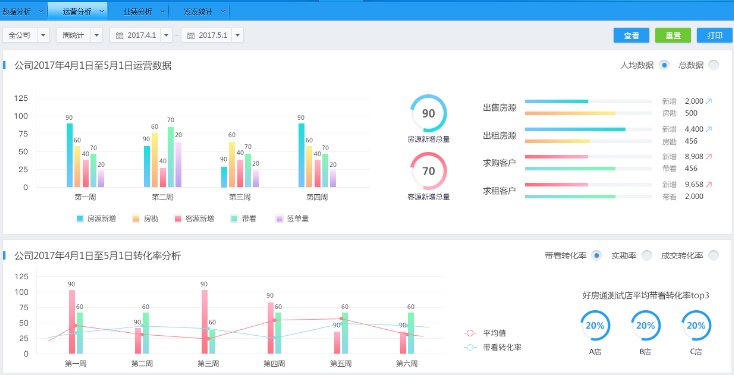The image size is (734, 375).
Task: Click the 出售房源 row label
Action: pyautogui.click(x=499, y=108)
